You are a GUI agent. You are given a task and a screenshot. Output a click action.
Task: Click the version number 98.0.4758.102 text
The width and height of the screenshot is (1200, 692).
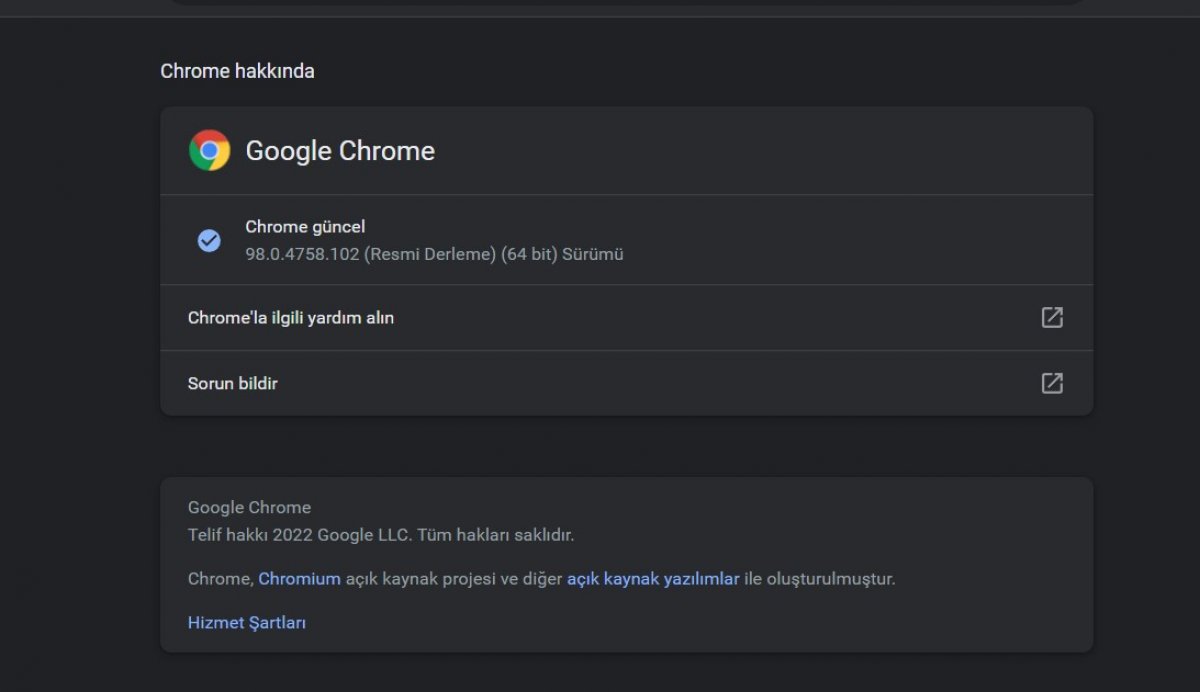coord(302,254)
